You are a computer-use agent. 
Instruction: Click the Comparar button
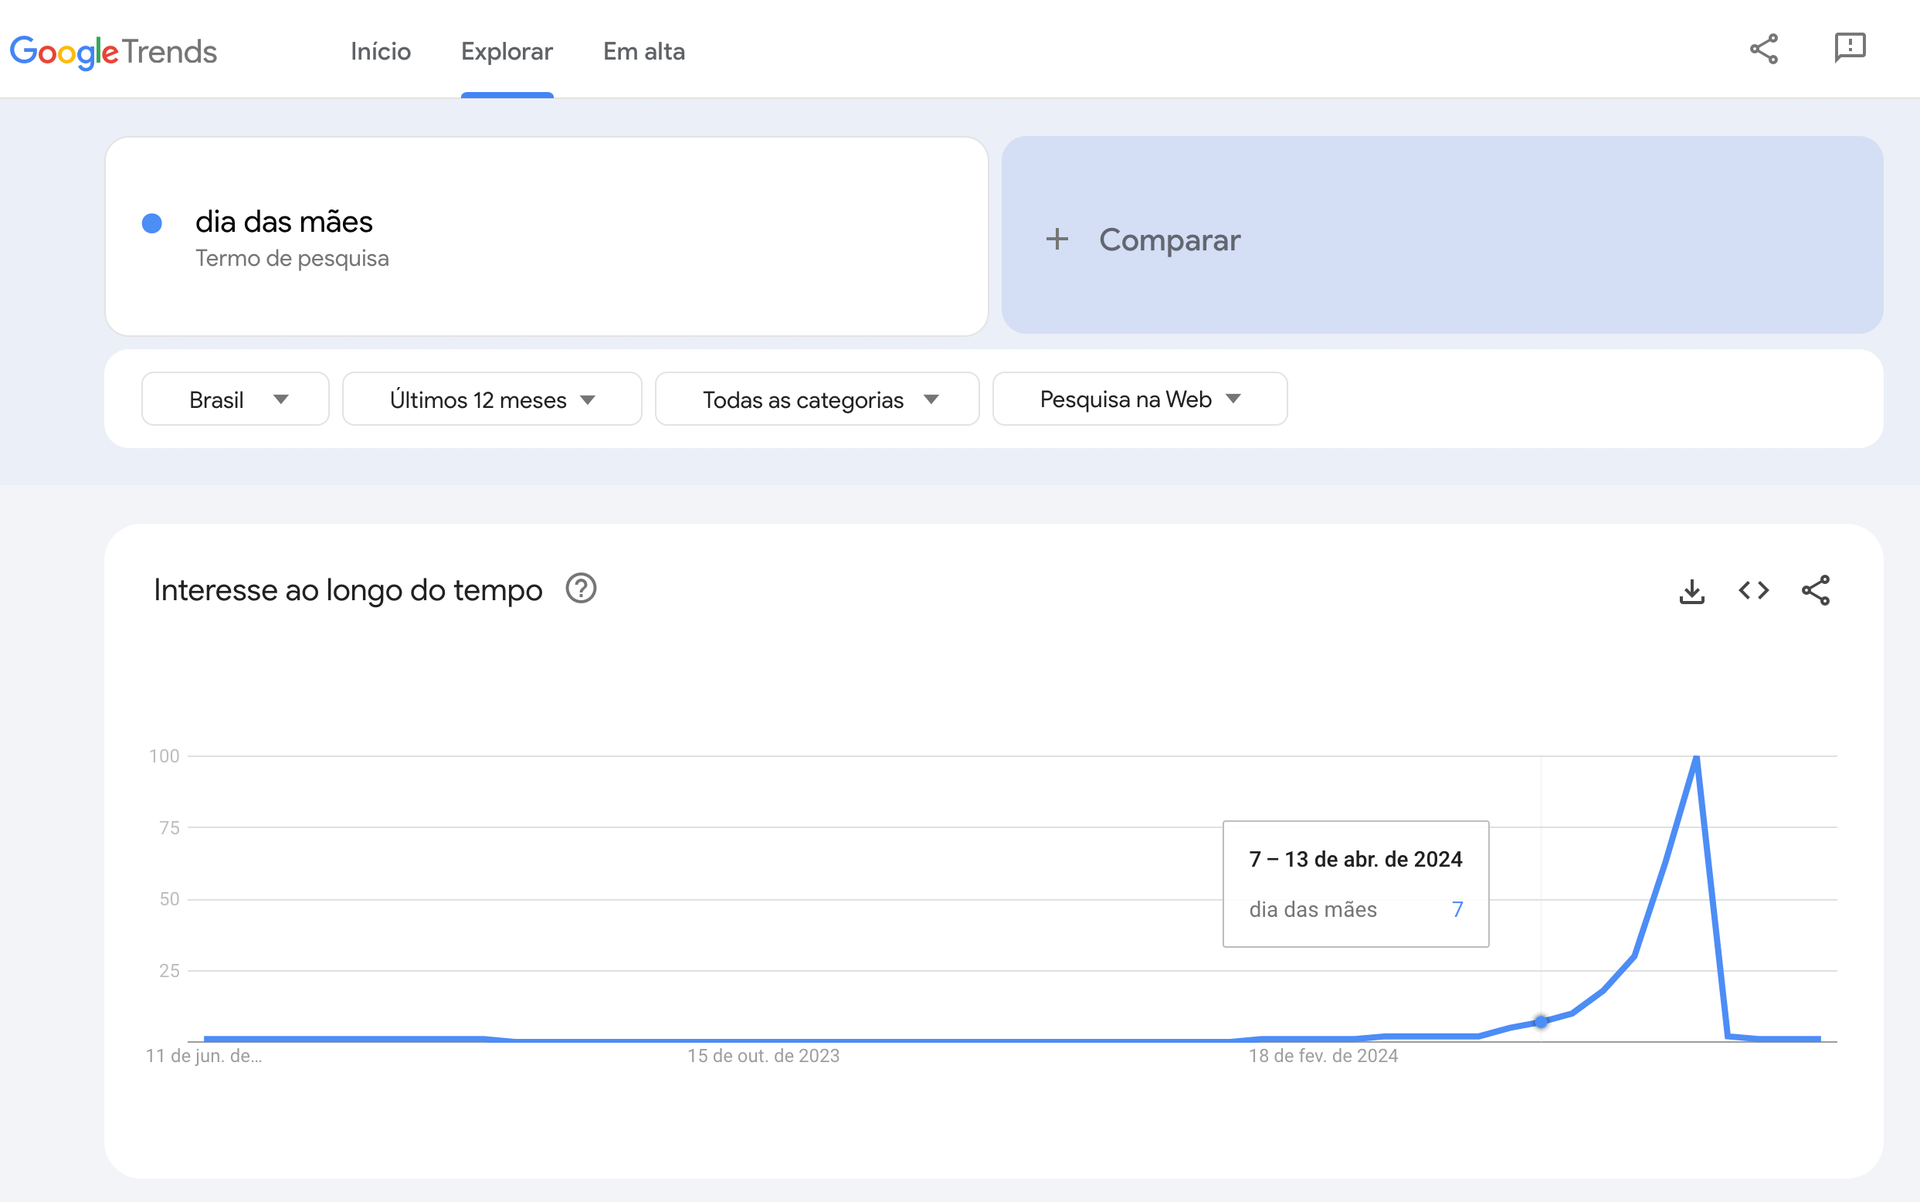[x=1169, y=239]
